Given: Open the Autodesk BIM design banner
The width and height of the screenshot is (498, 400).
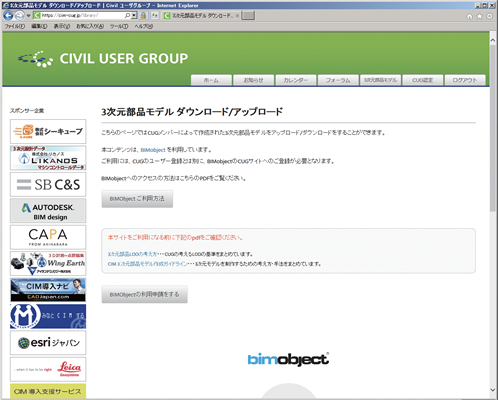Looking at the screenshot, I should [x=48, y=211].
